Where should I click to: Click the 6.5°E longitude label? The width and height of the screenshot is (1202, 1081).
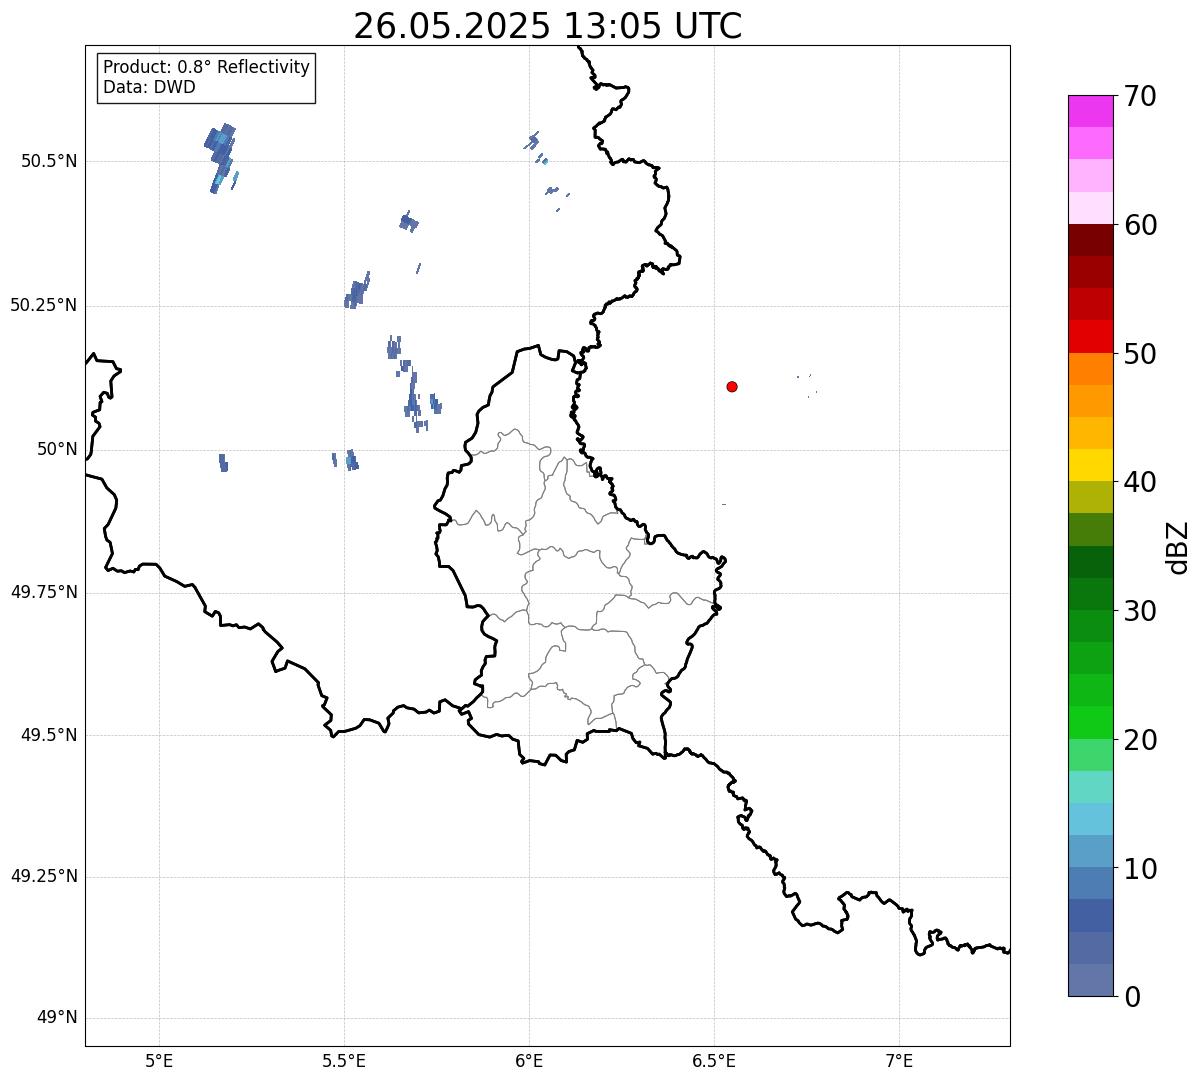coord(714,1060)
